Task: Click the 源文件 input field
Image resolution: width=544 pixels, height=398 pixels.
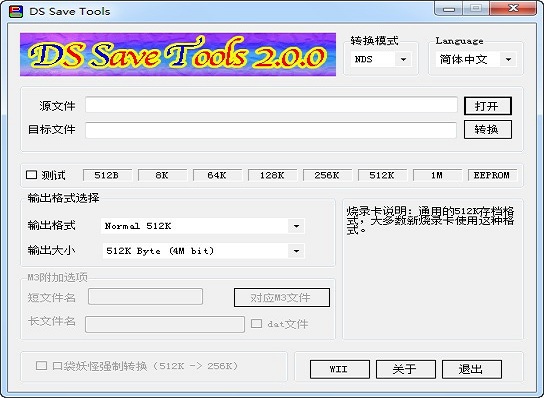Action: [x=271, y=105]
